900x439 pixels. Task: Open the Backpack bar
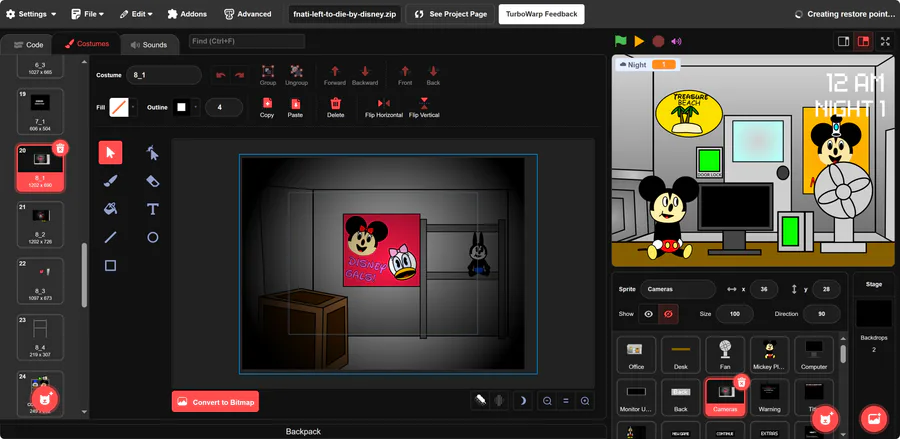pos(303,431)
